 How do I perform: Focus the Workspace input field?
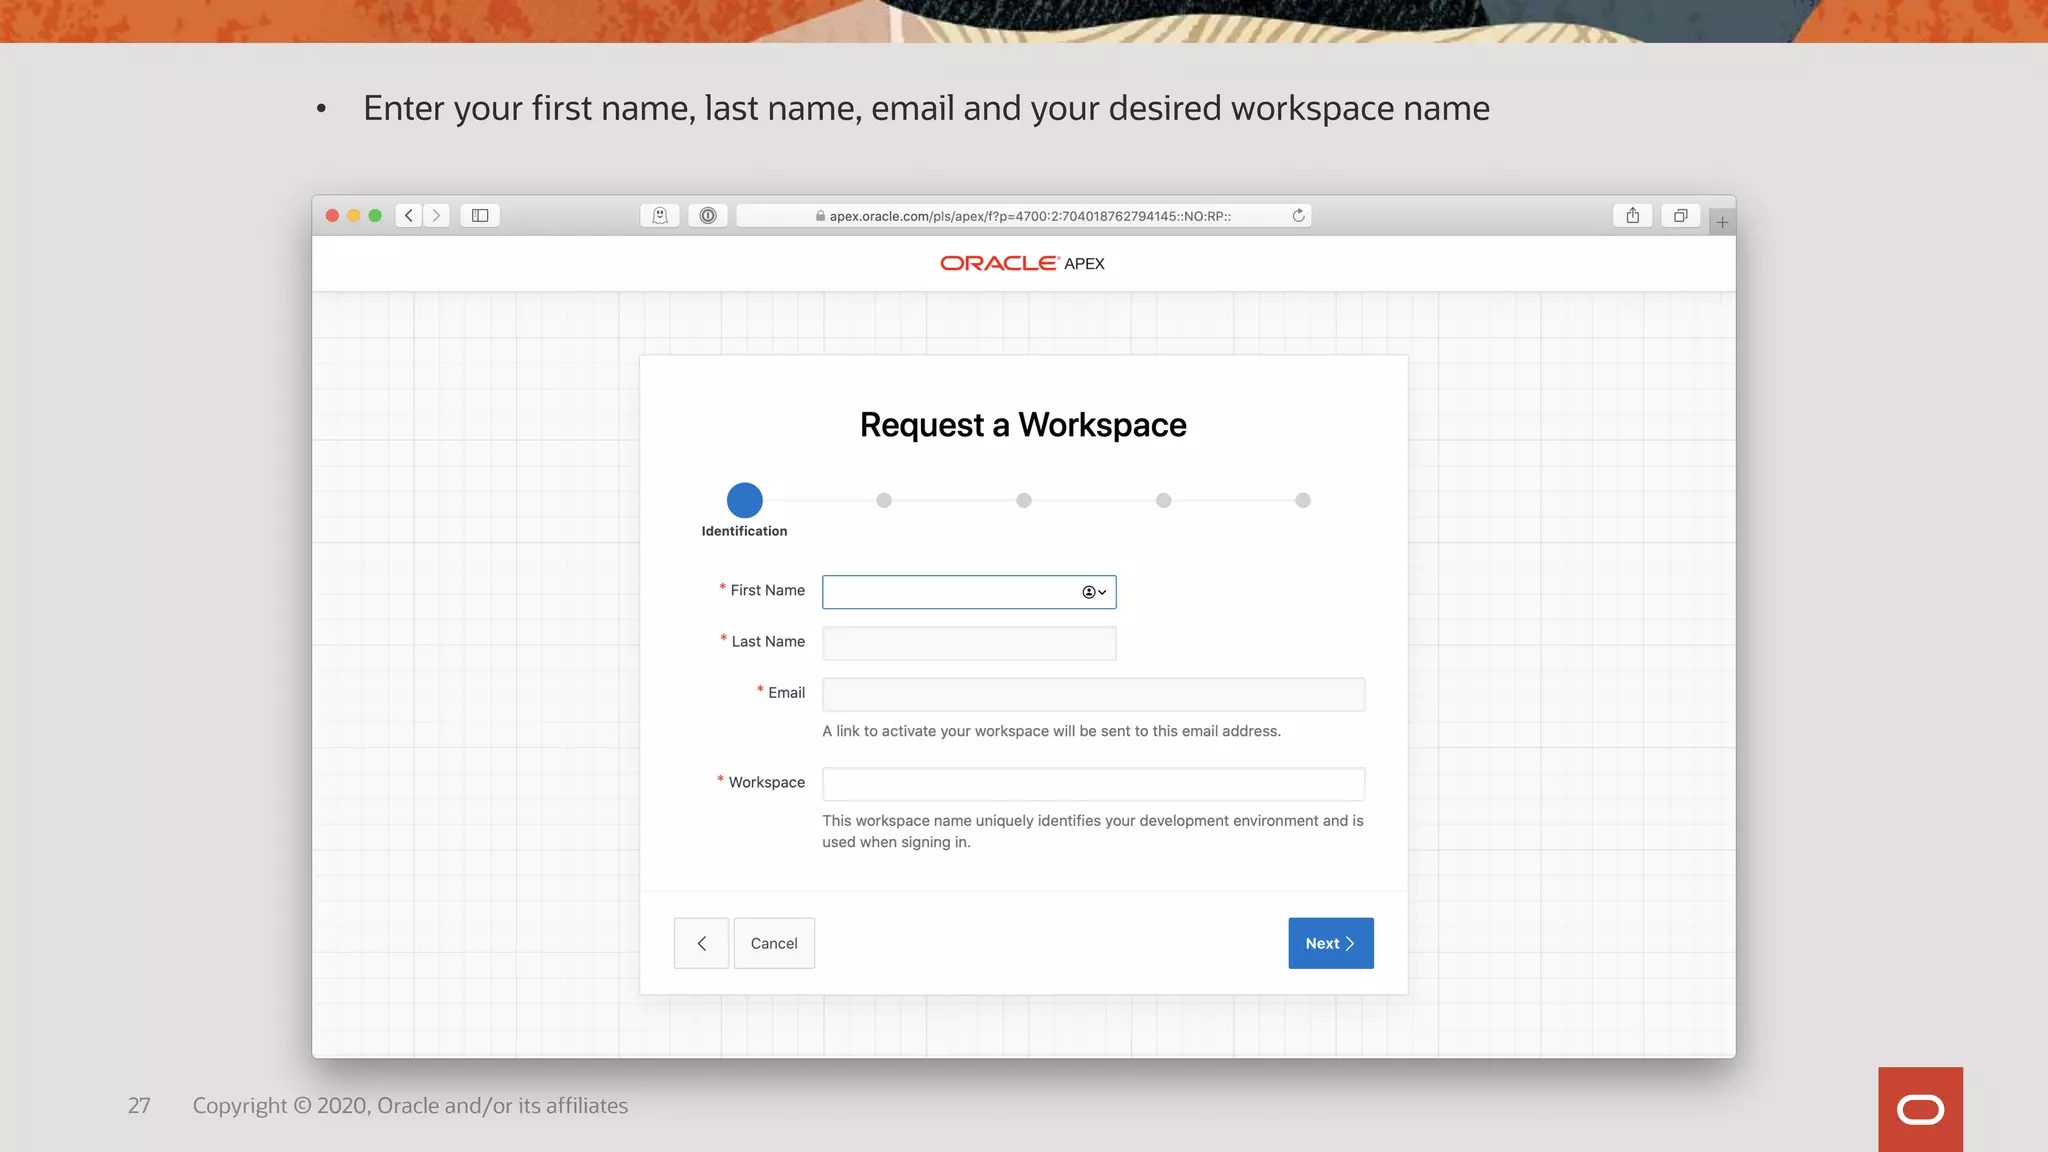(1093, 784)
